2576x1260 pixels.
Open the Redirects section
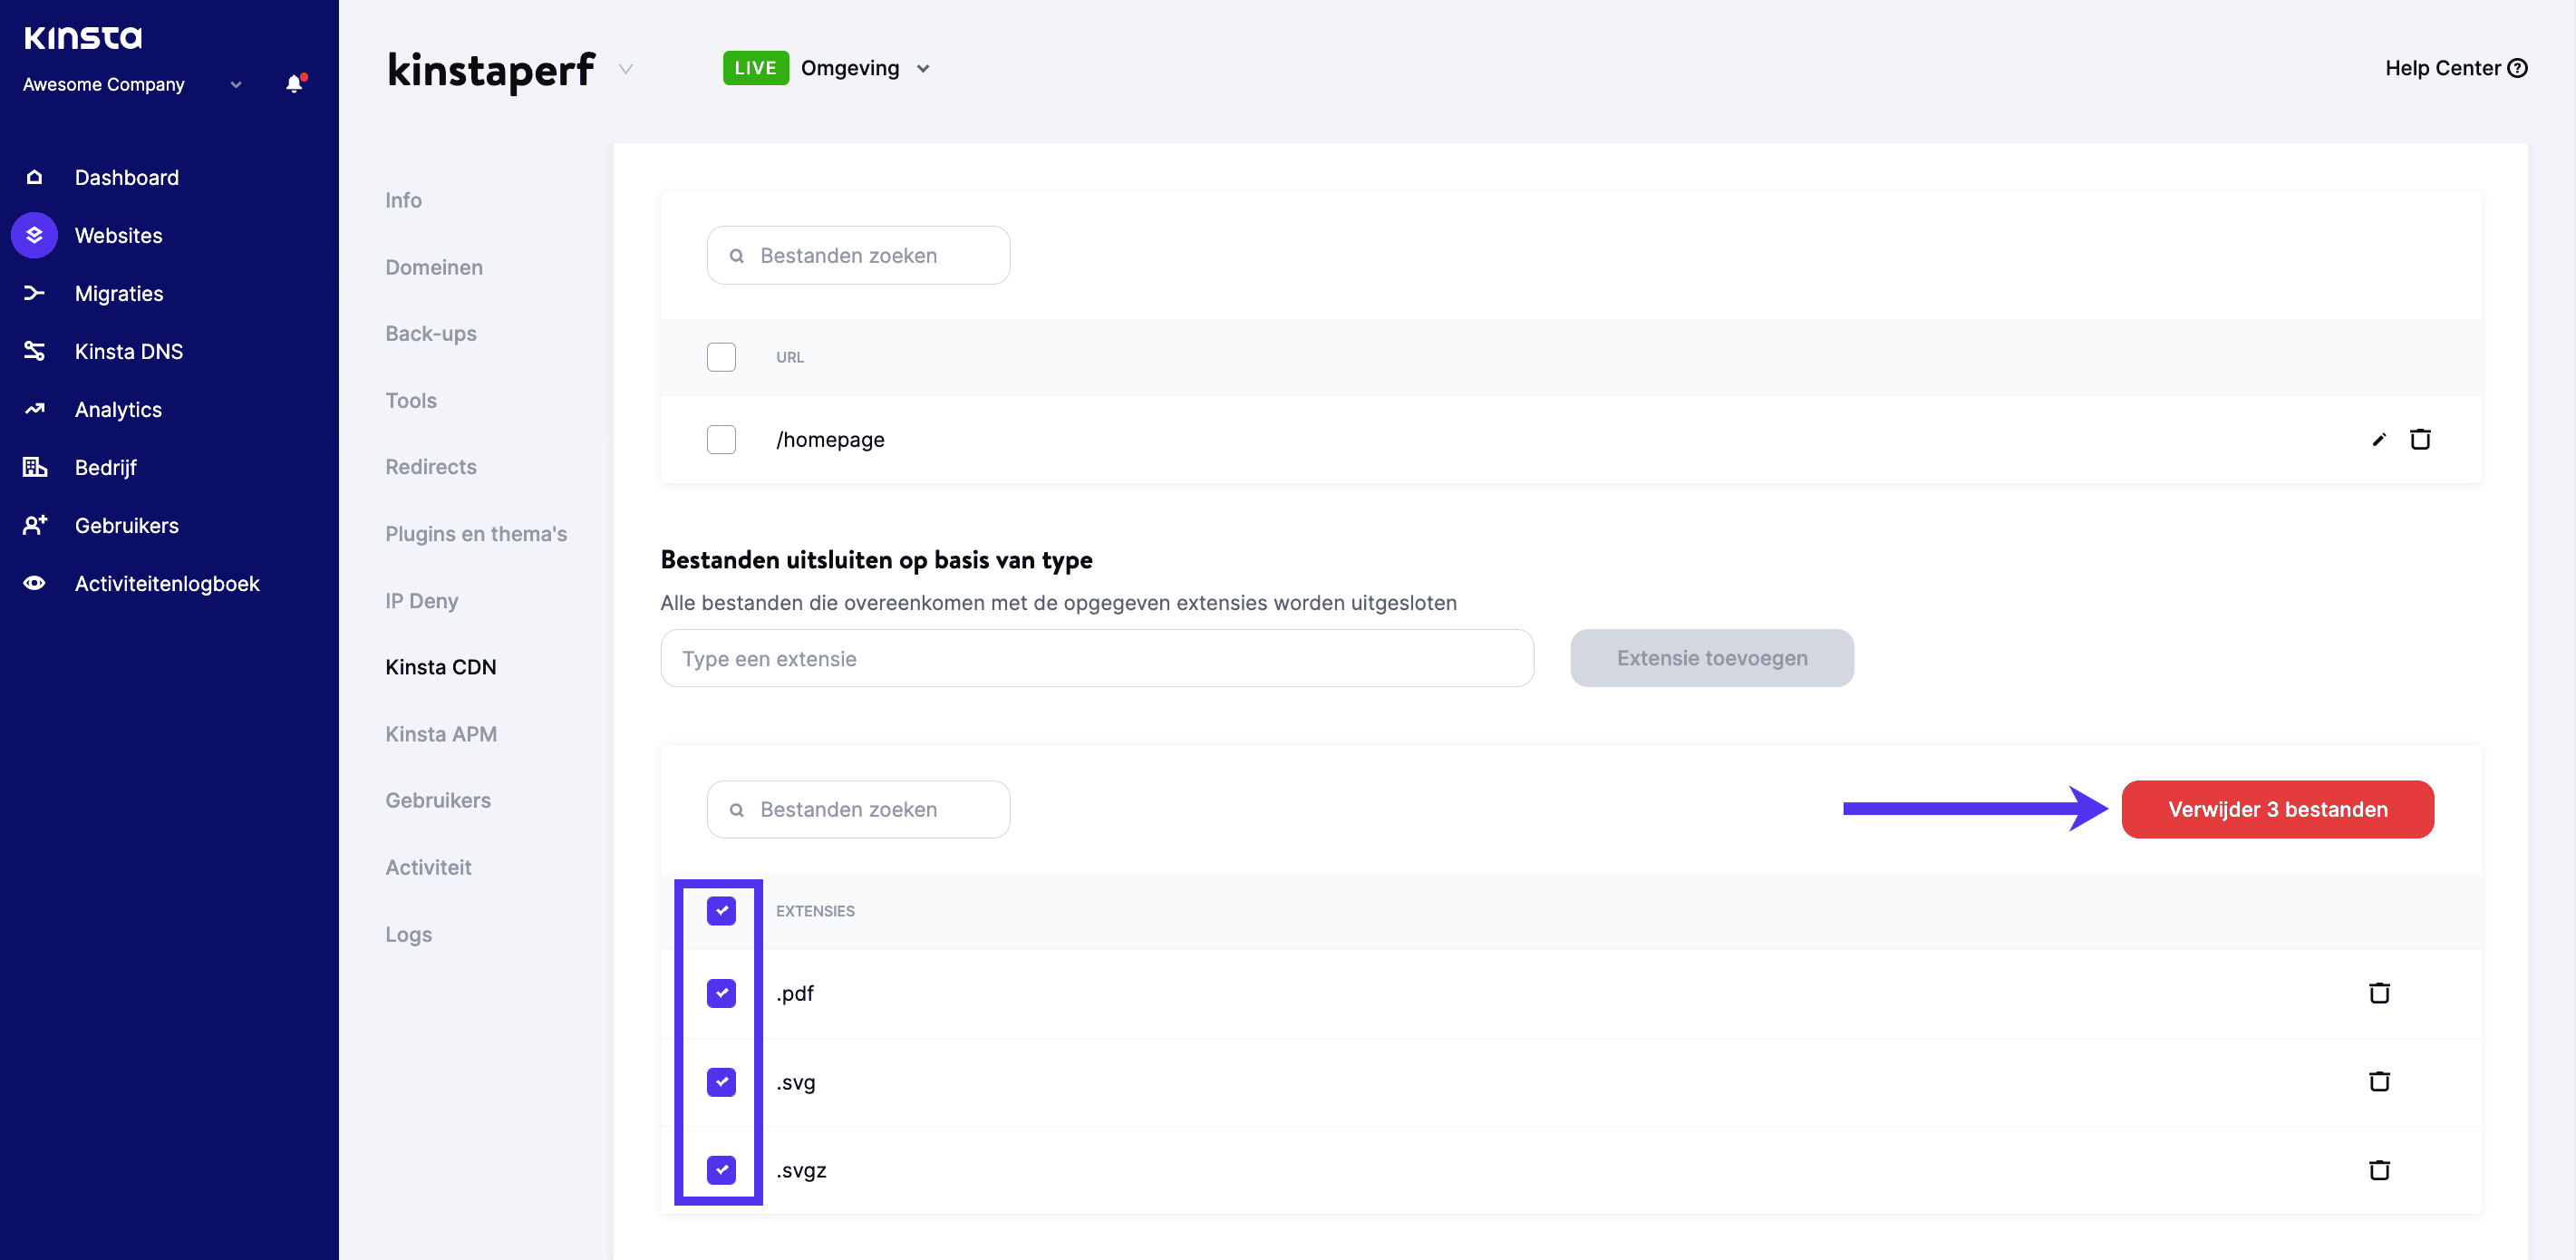point(431,466)
